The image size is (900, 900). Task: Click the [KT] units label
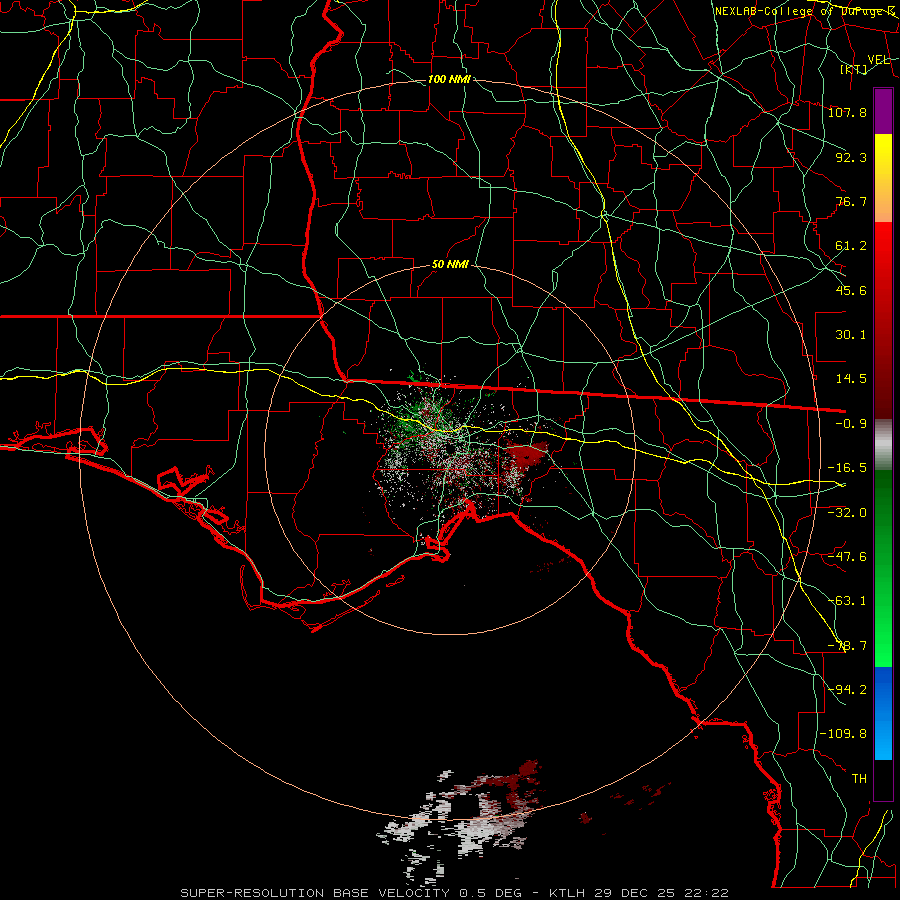coord(854,69)
